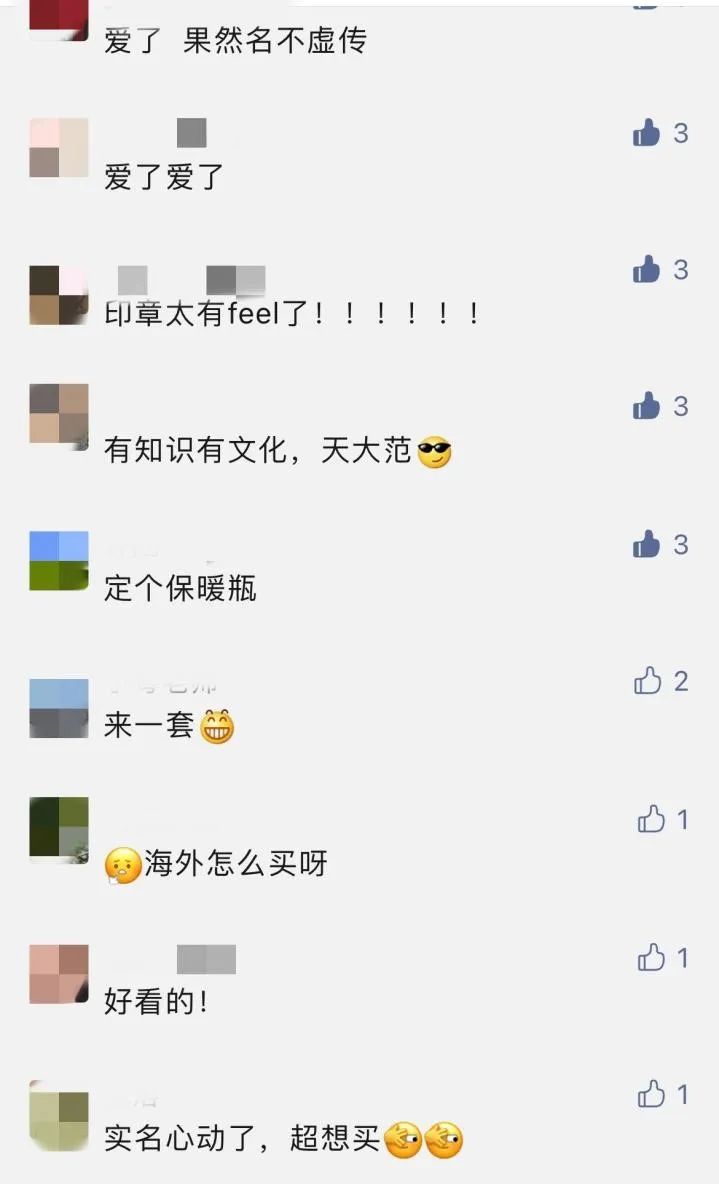This screenshot has width=719, height=1184.
Task: Unlike the "印章太有feel了" comment
Action: coord(646,270)
